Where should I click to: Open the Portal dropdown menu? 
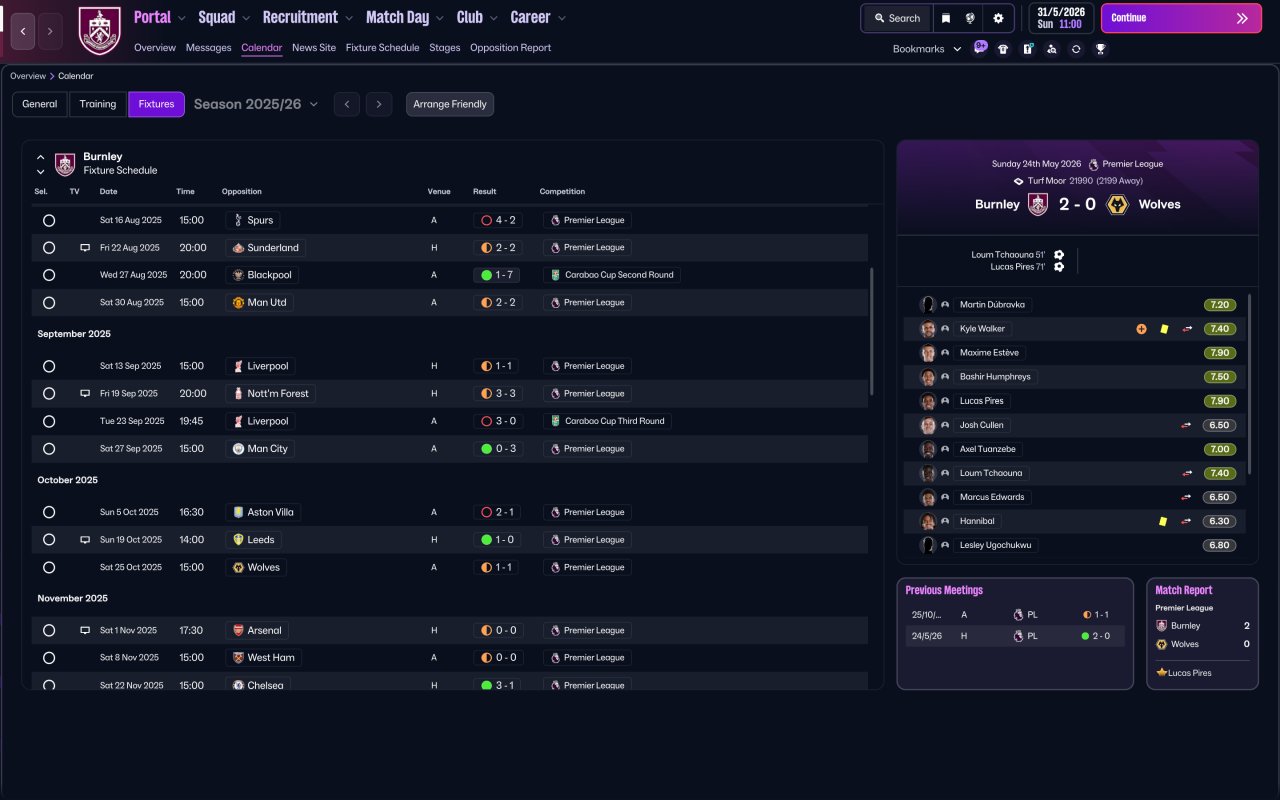click(160, 17)
